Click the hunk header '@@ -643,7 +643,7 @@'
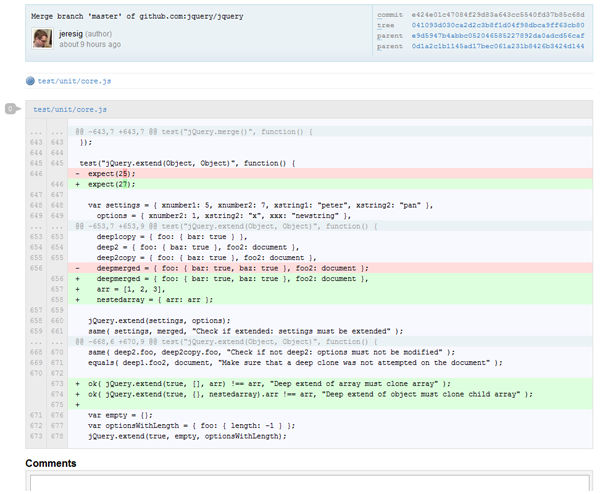The image size is (600, 494). (x=330, y=132)
